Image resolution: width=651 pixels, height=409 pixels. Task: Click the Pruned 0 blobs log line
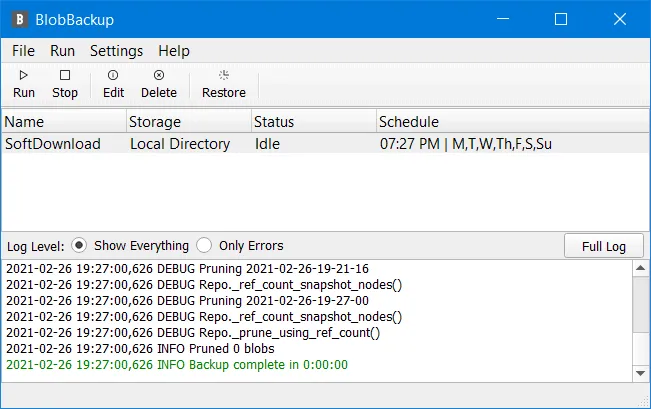click(140, 348)
